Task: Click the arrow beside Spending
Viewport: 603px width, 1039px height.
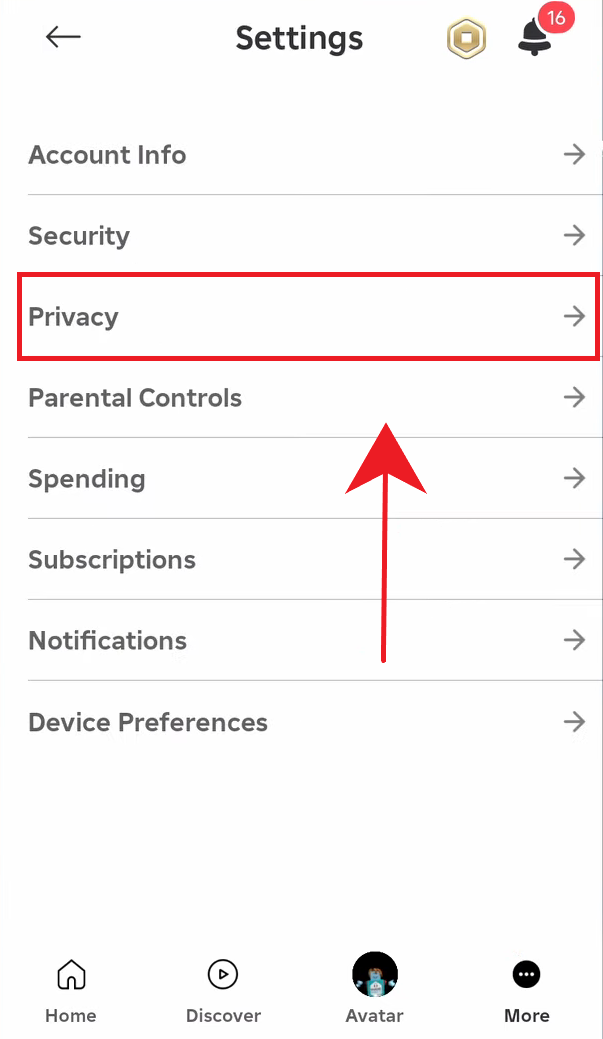Action: point(574,479)
